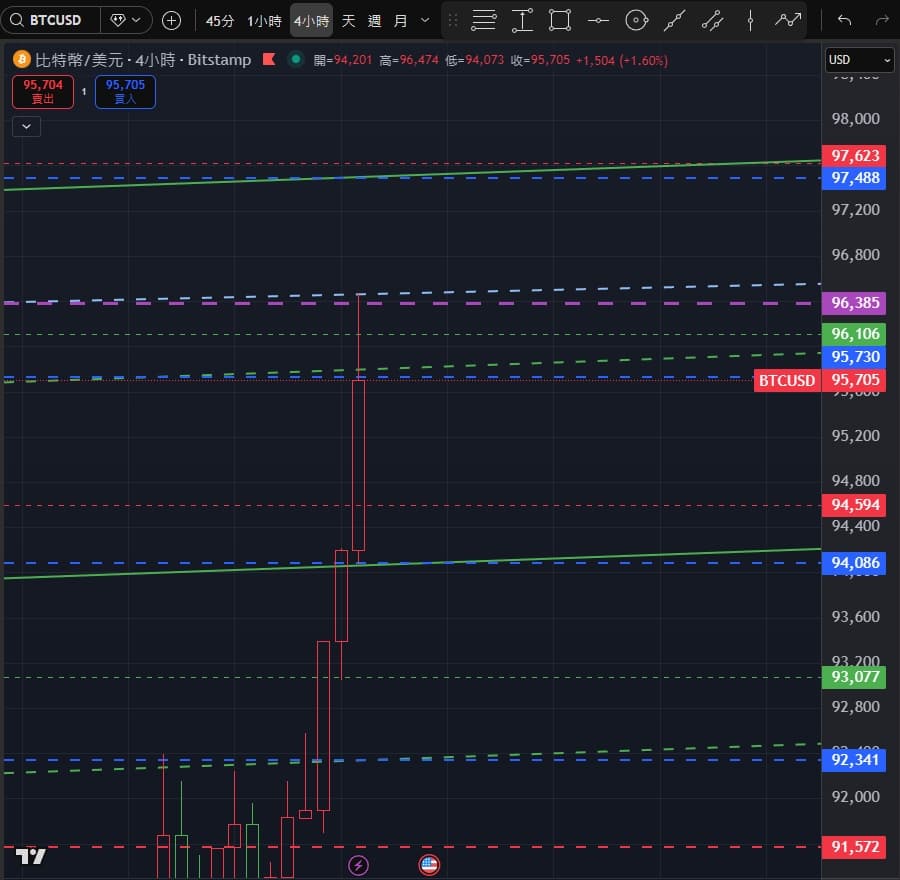This screenshot has height=880, width=900.
Task: Switch to the 天 daily timeframe
Action: tap(348, 21)
